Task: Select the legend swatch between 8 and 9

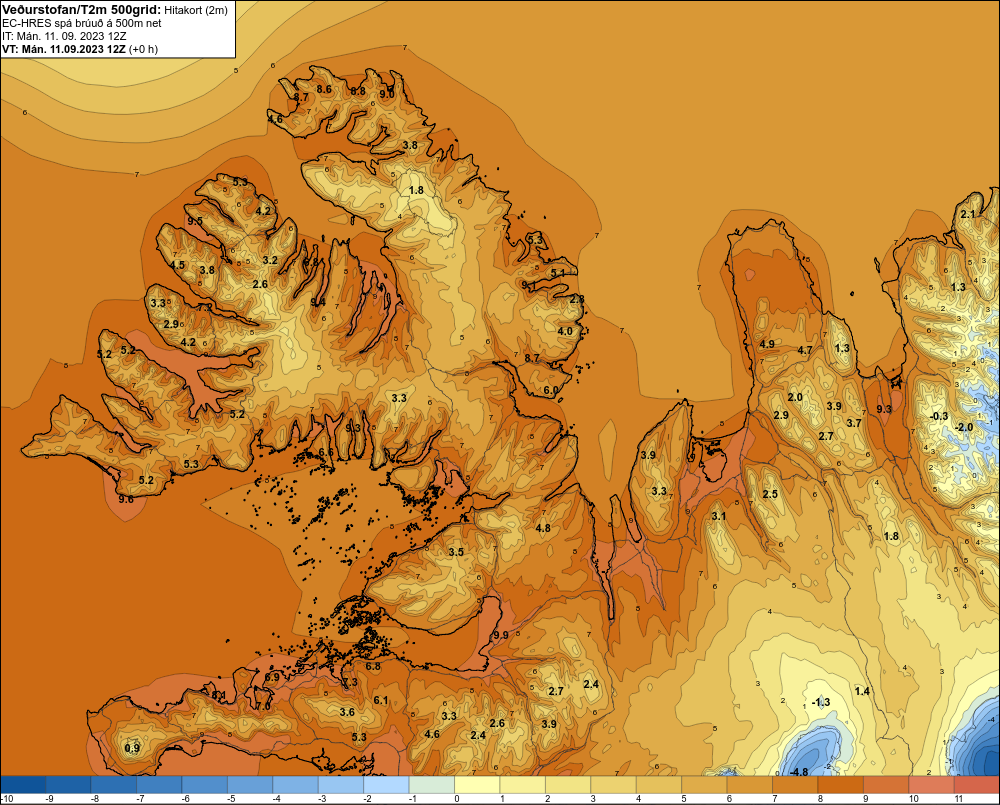Action: pos(841,785)
